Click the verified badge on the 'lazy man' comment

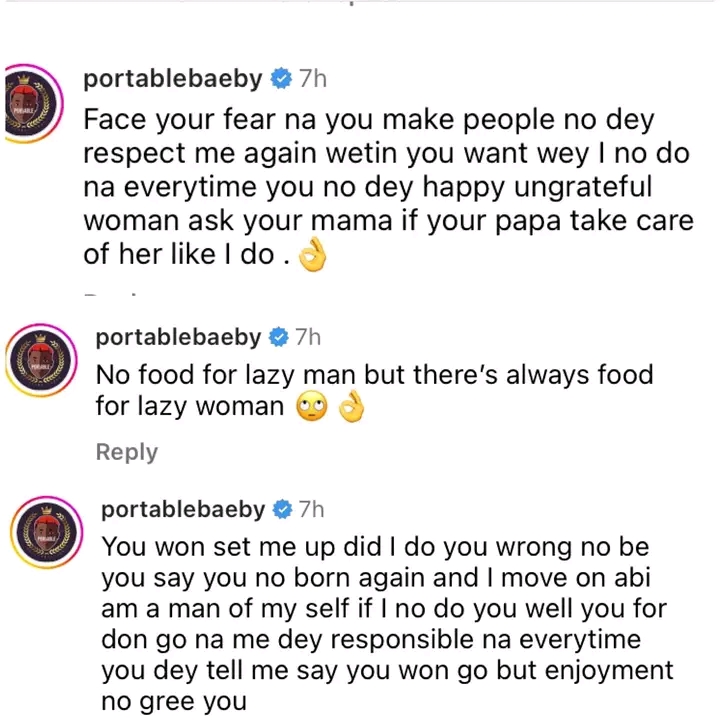[276, 338]
